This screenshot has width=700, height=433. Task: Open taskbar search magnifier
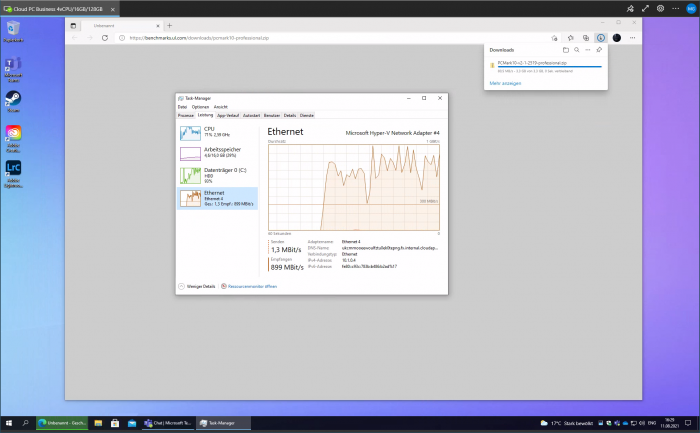pyautogui.click(x=25, y=423)
